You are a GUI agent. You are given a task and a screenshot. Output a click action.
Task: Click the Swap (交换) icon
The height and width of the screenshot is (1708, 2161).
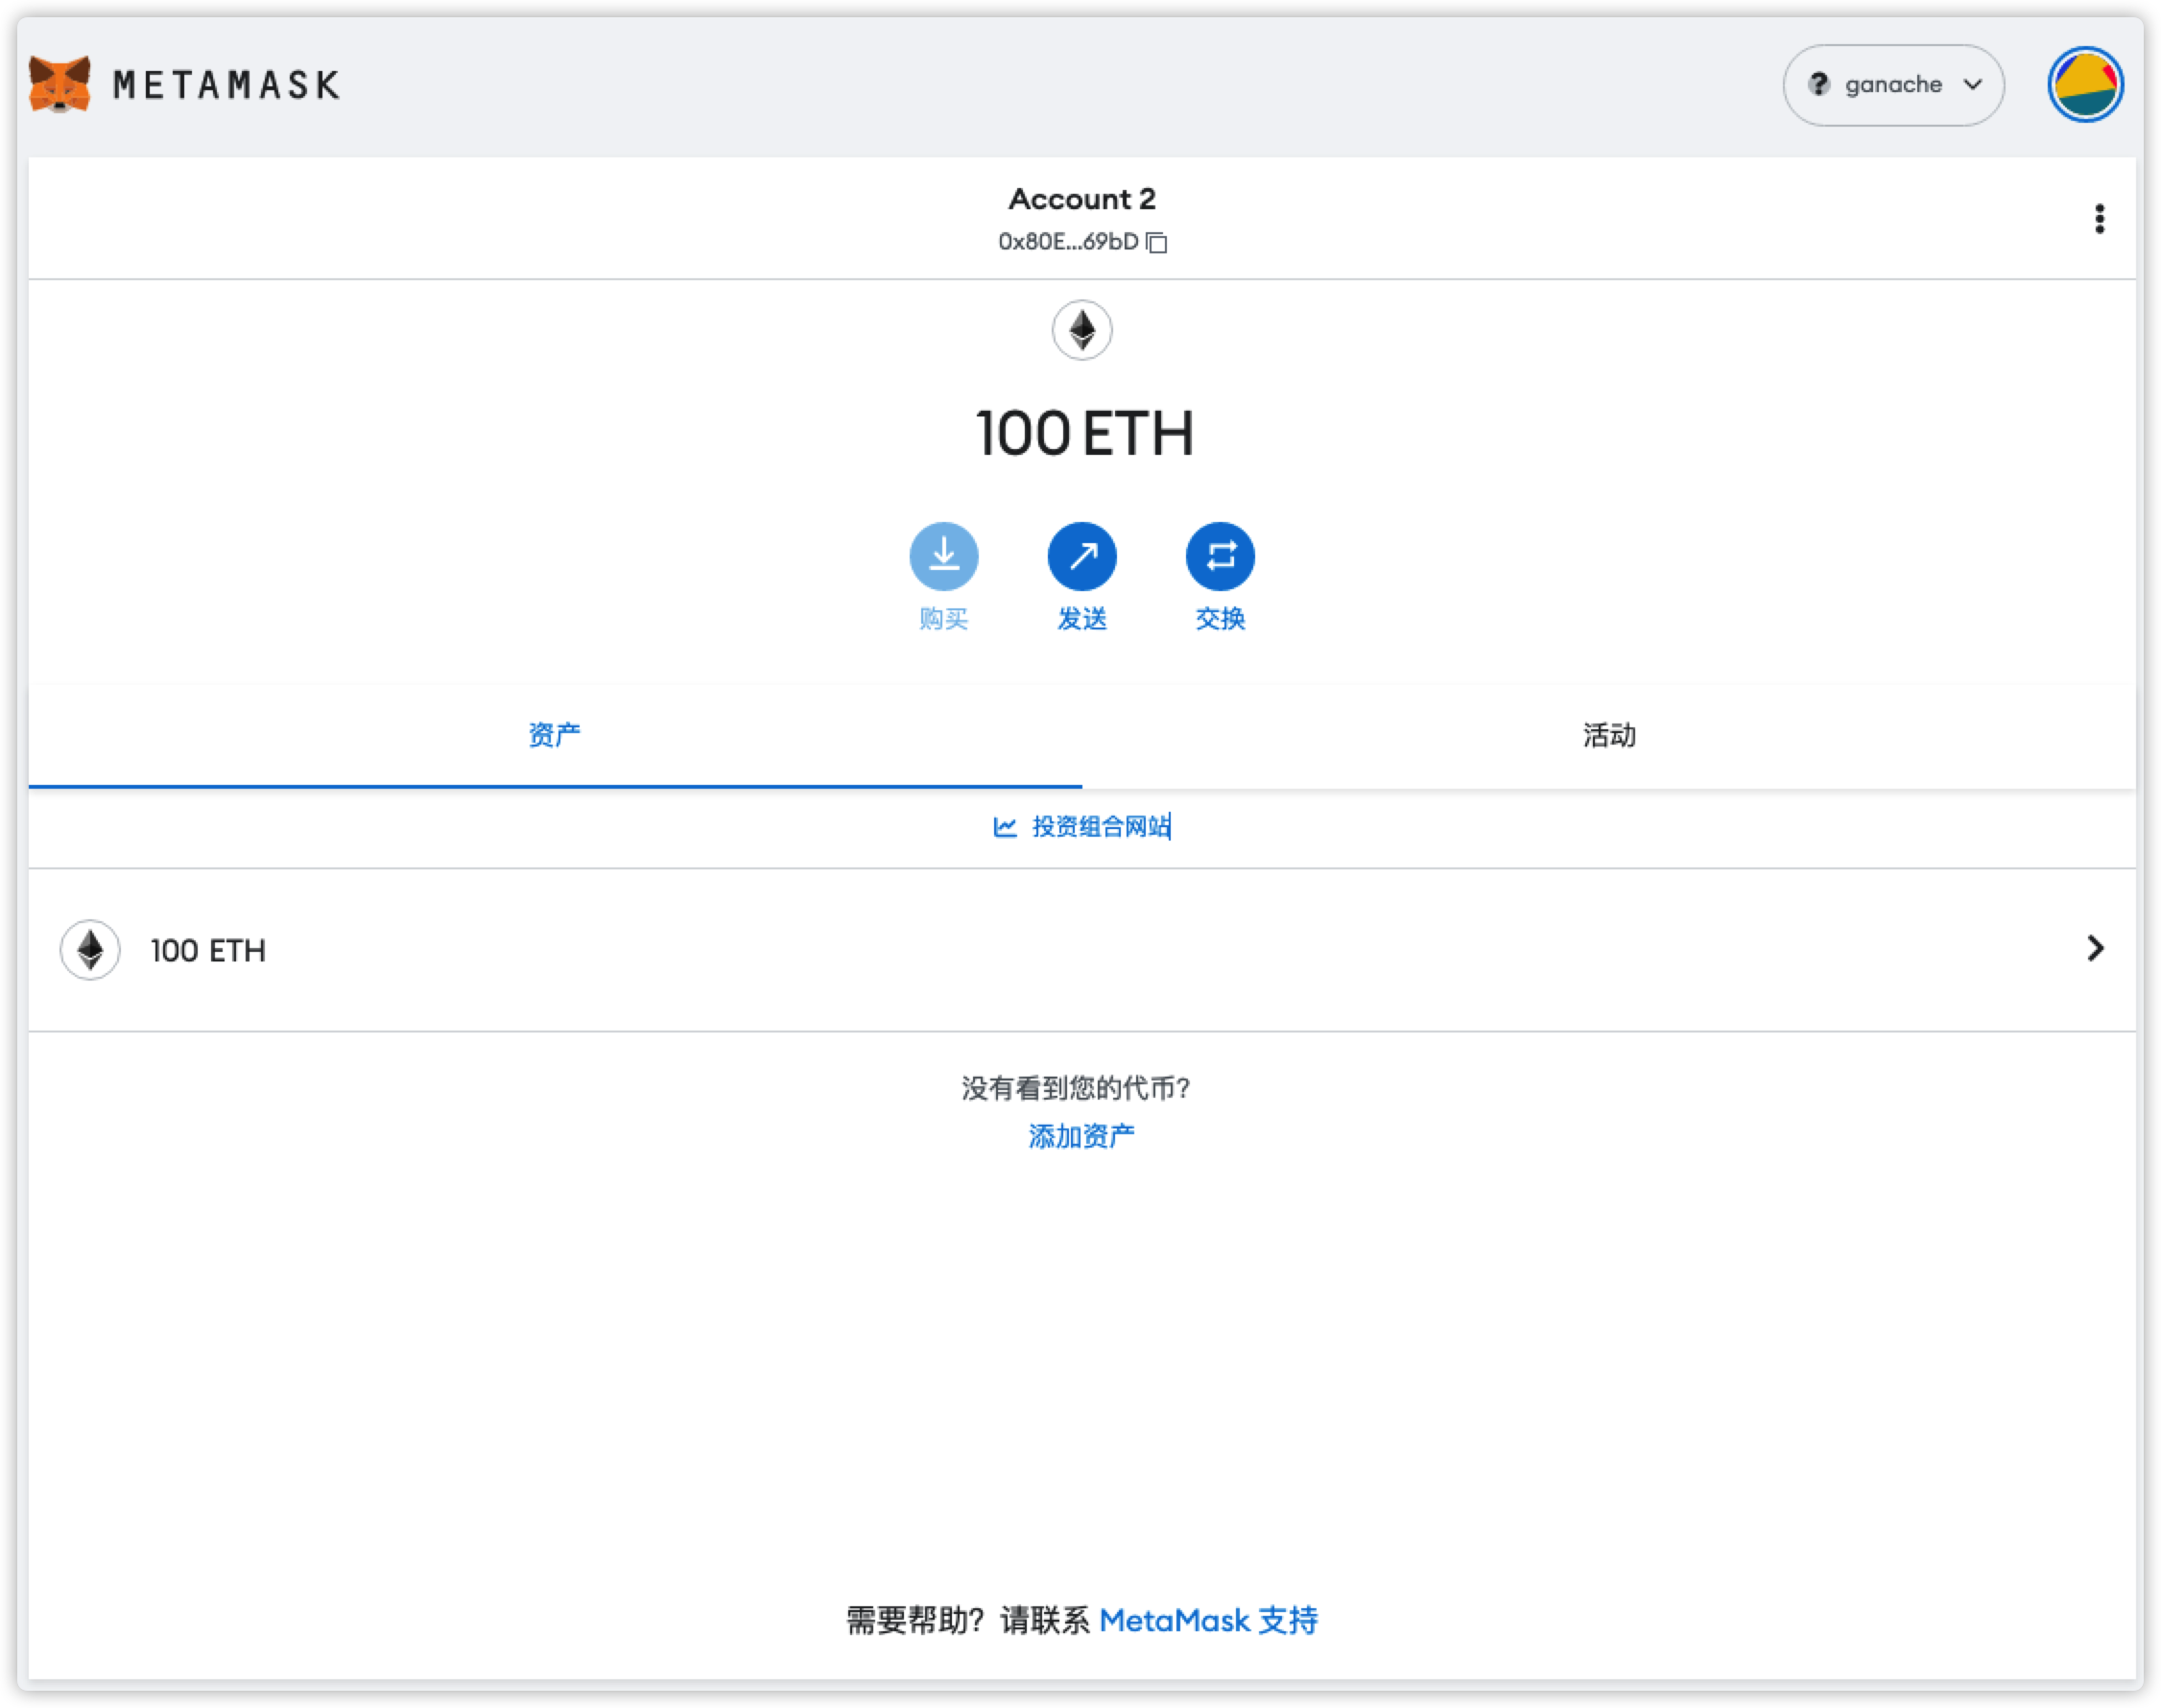(1219, 556)
